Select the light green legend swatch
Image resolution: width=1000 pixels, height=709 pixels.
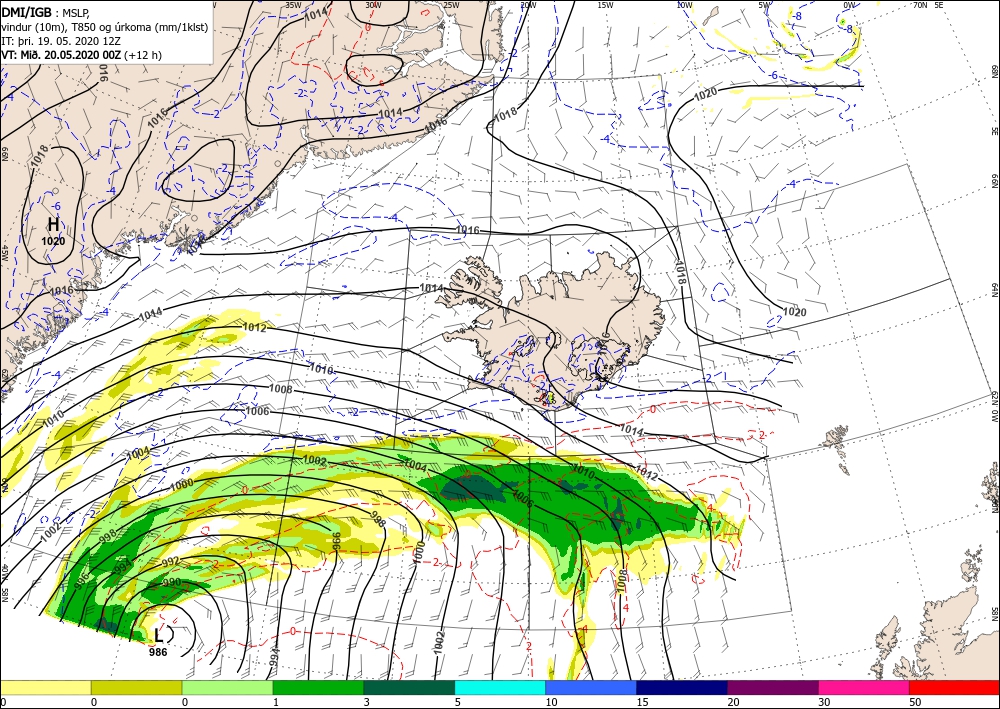[227, 687]
